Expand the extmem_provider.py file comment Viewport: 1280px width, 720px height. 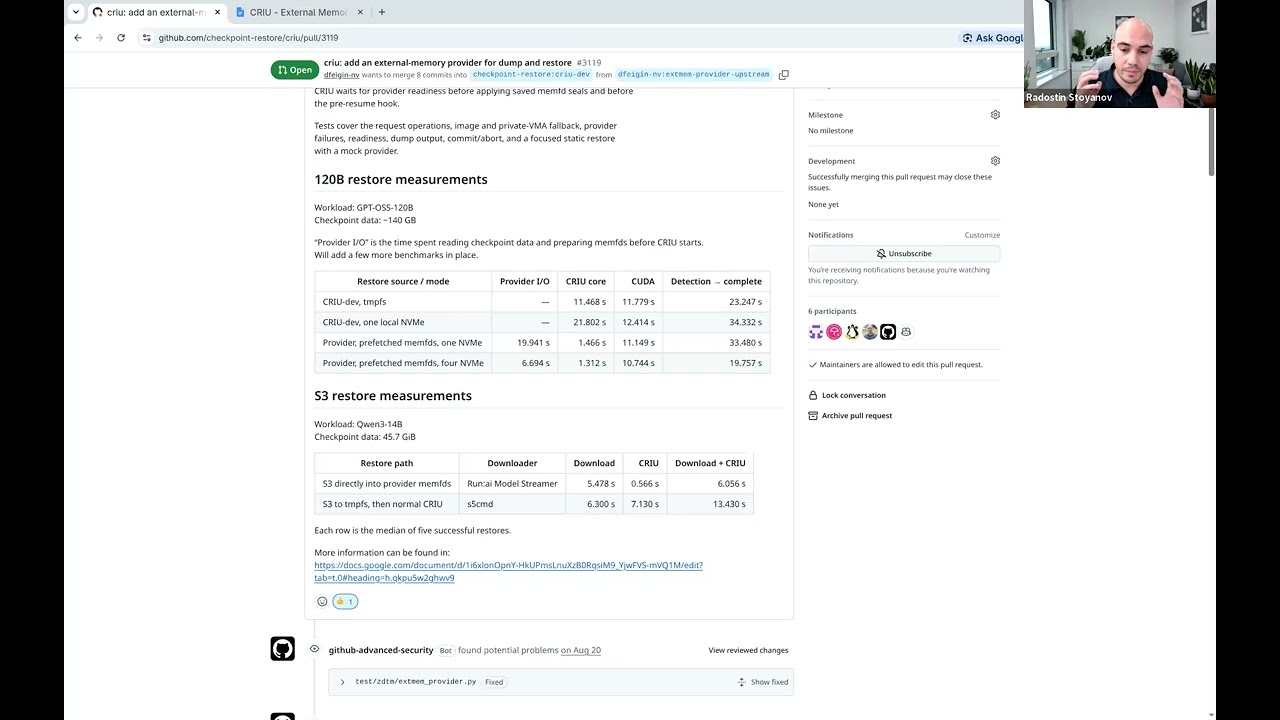pyautogui.click(x=342, y=682)
